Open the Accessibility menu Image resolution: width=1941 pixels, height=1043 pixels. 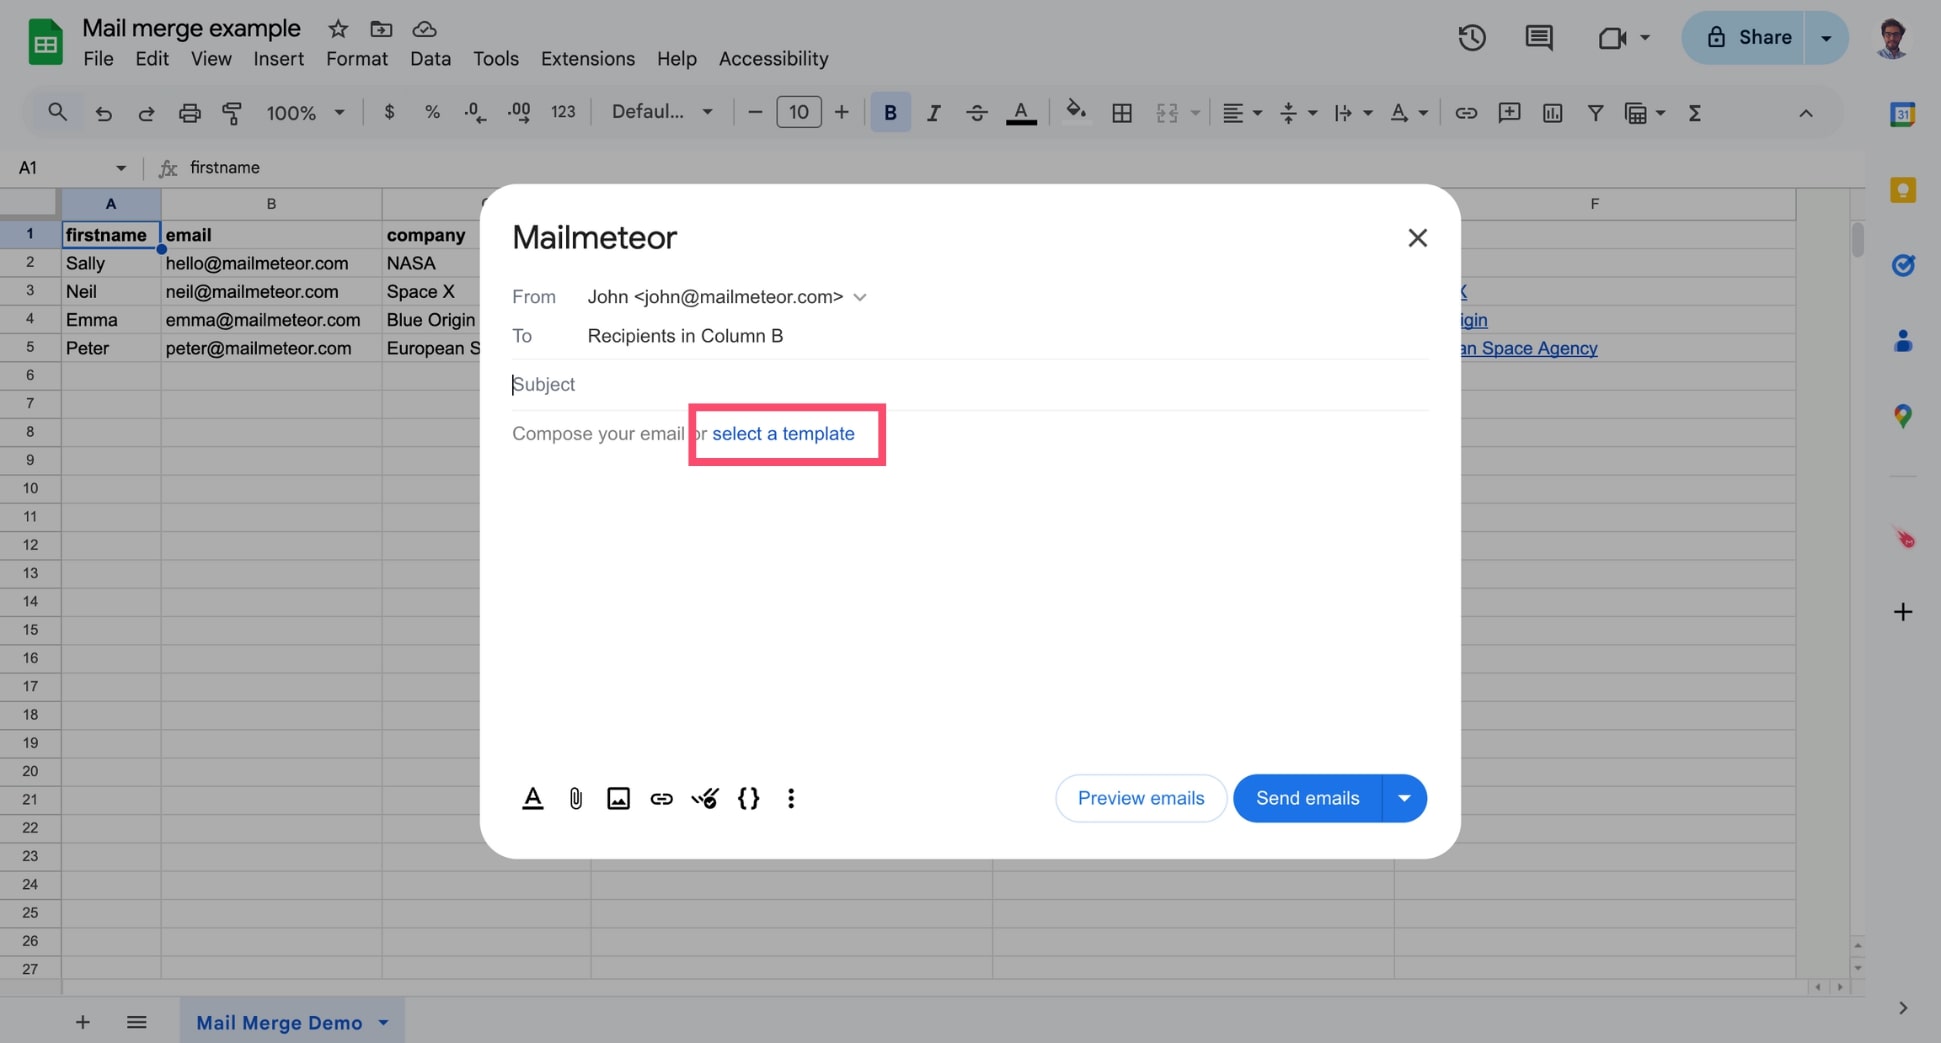(773, 59)
